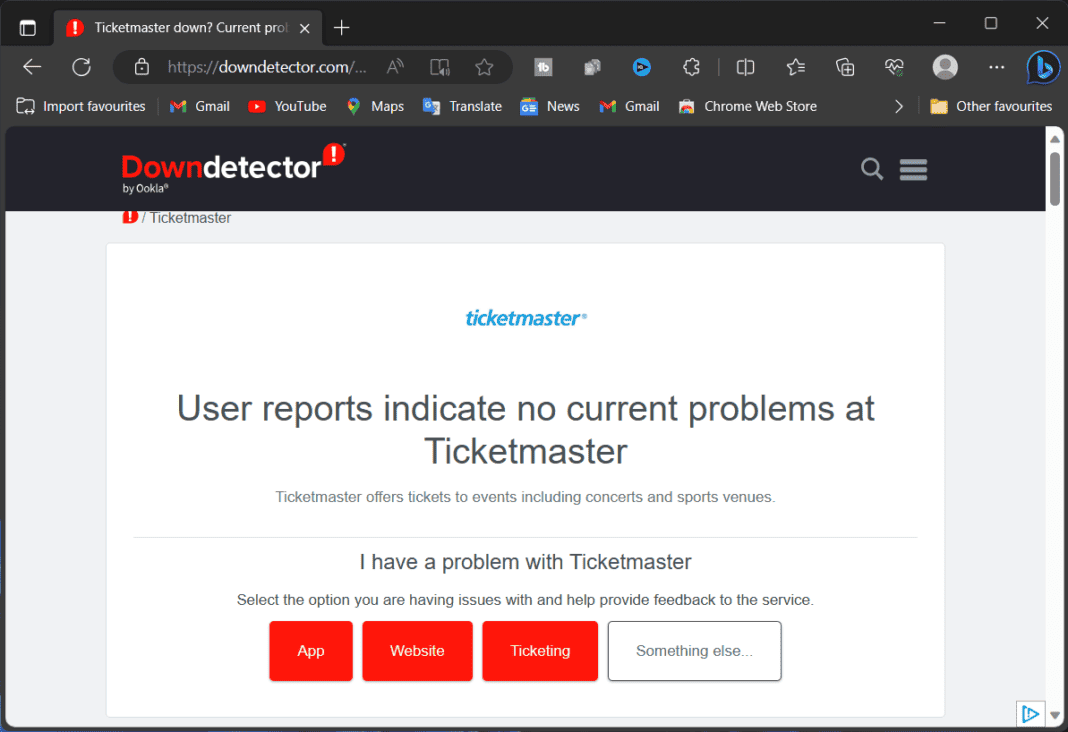Image resolution: width=1068 pixels, height=732 pixels.
Task: Expand the bookmarks bar overflow chevron
Action: 899,106
